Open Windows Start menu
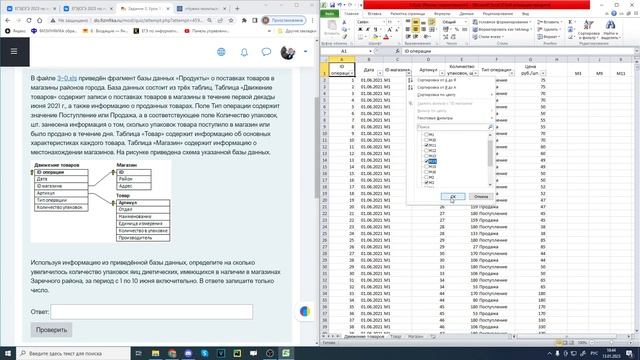This screenshot has width=640, height=360. pos(8,353)
